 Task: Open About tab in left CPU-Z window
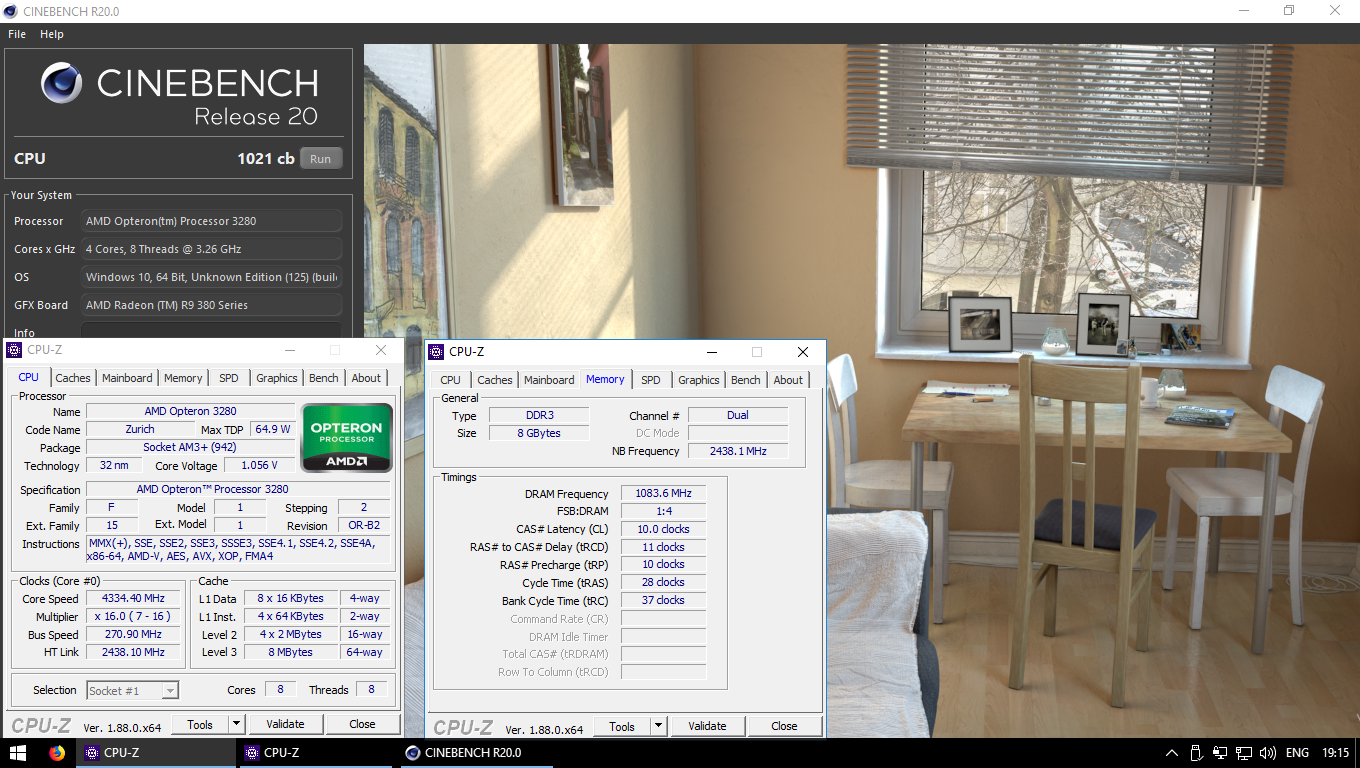tap(366, 378)
